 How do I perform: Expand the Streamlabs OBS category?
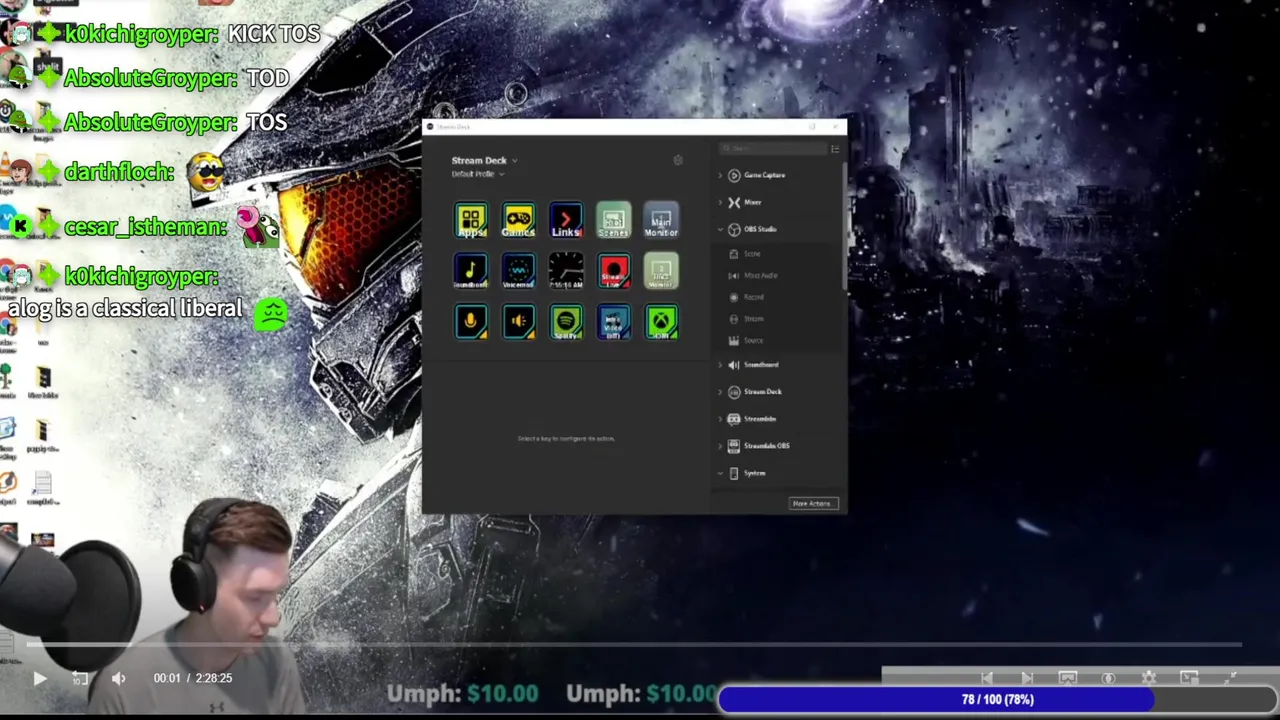(720, 446)
